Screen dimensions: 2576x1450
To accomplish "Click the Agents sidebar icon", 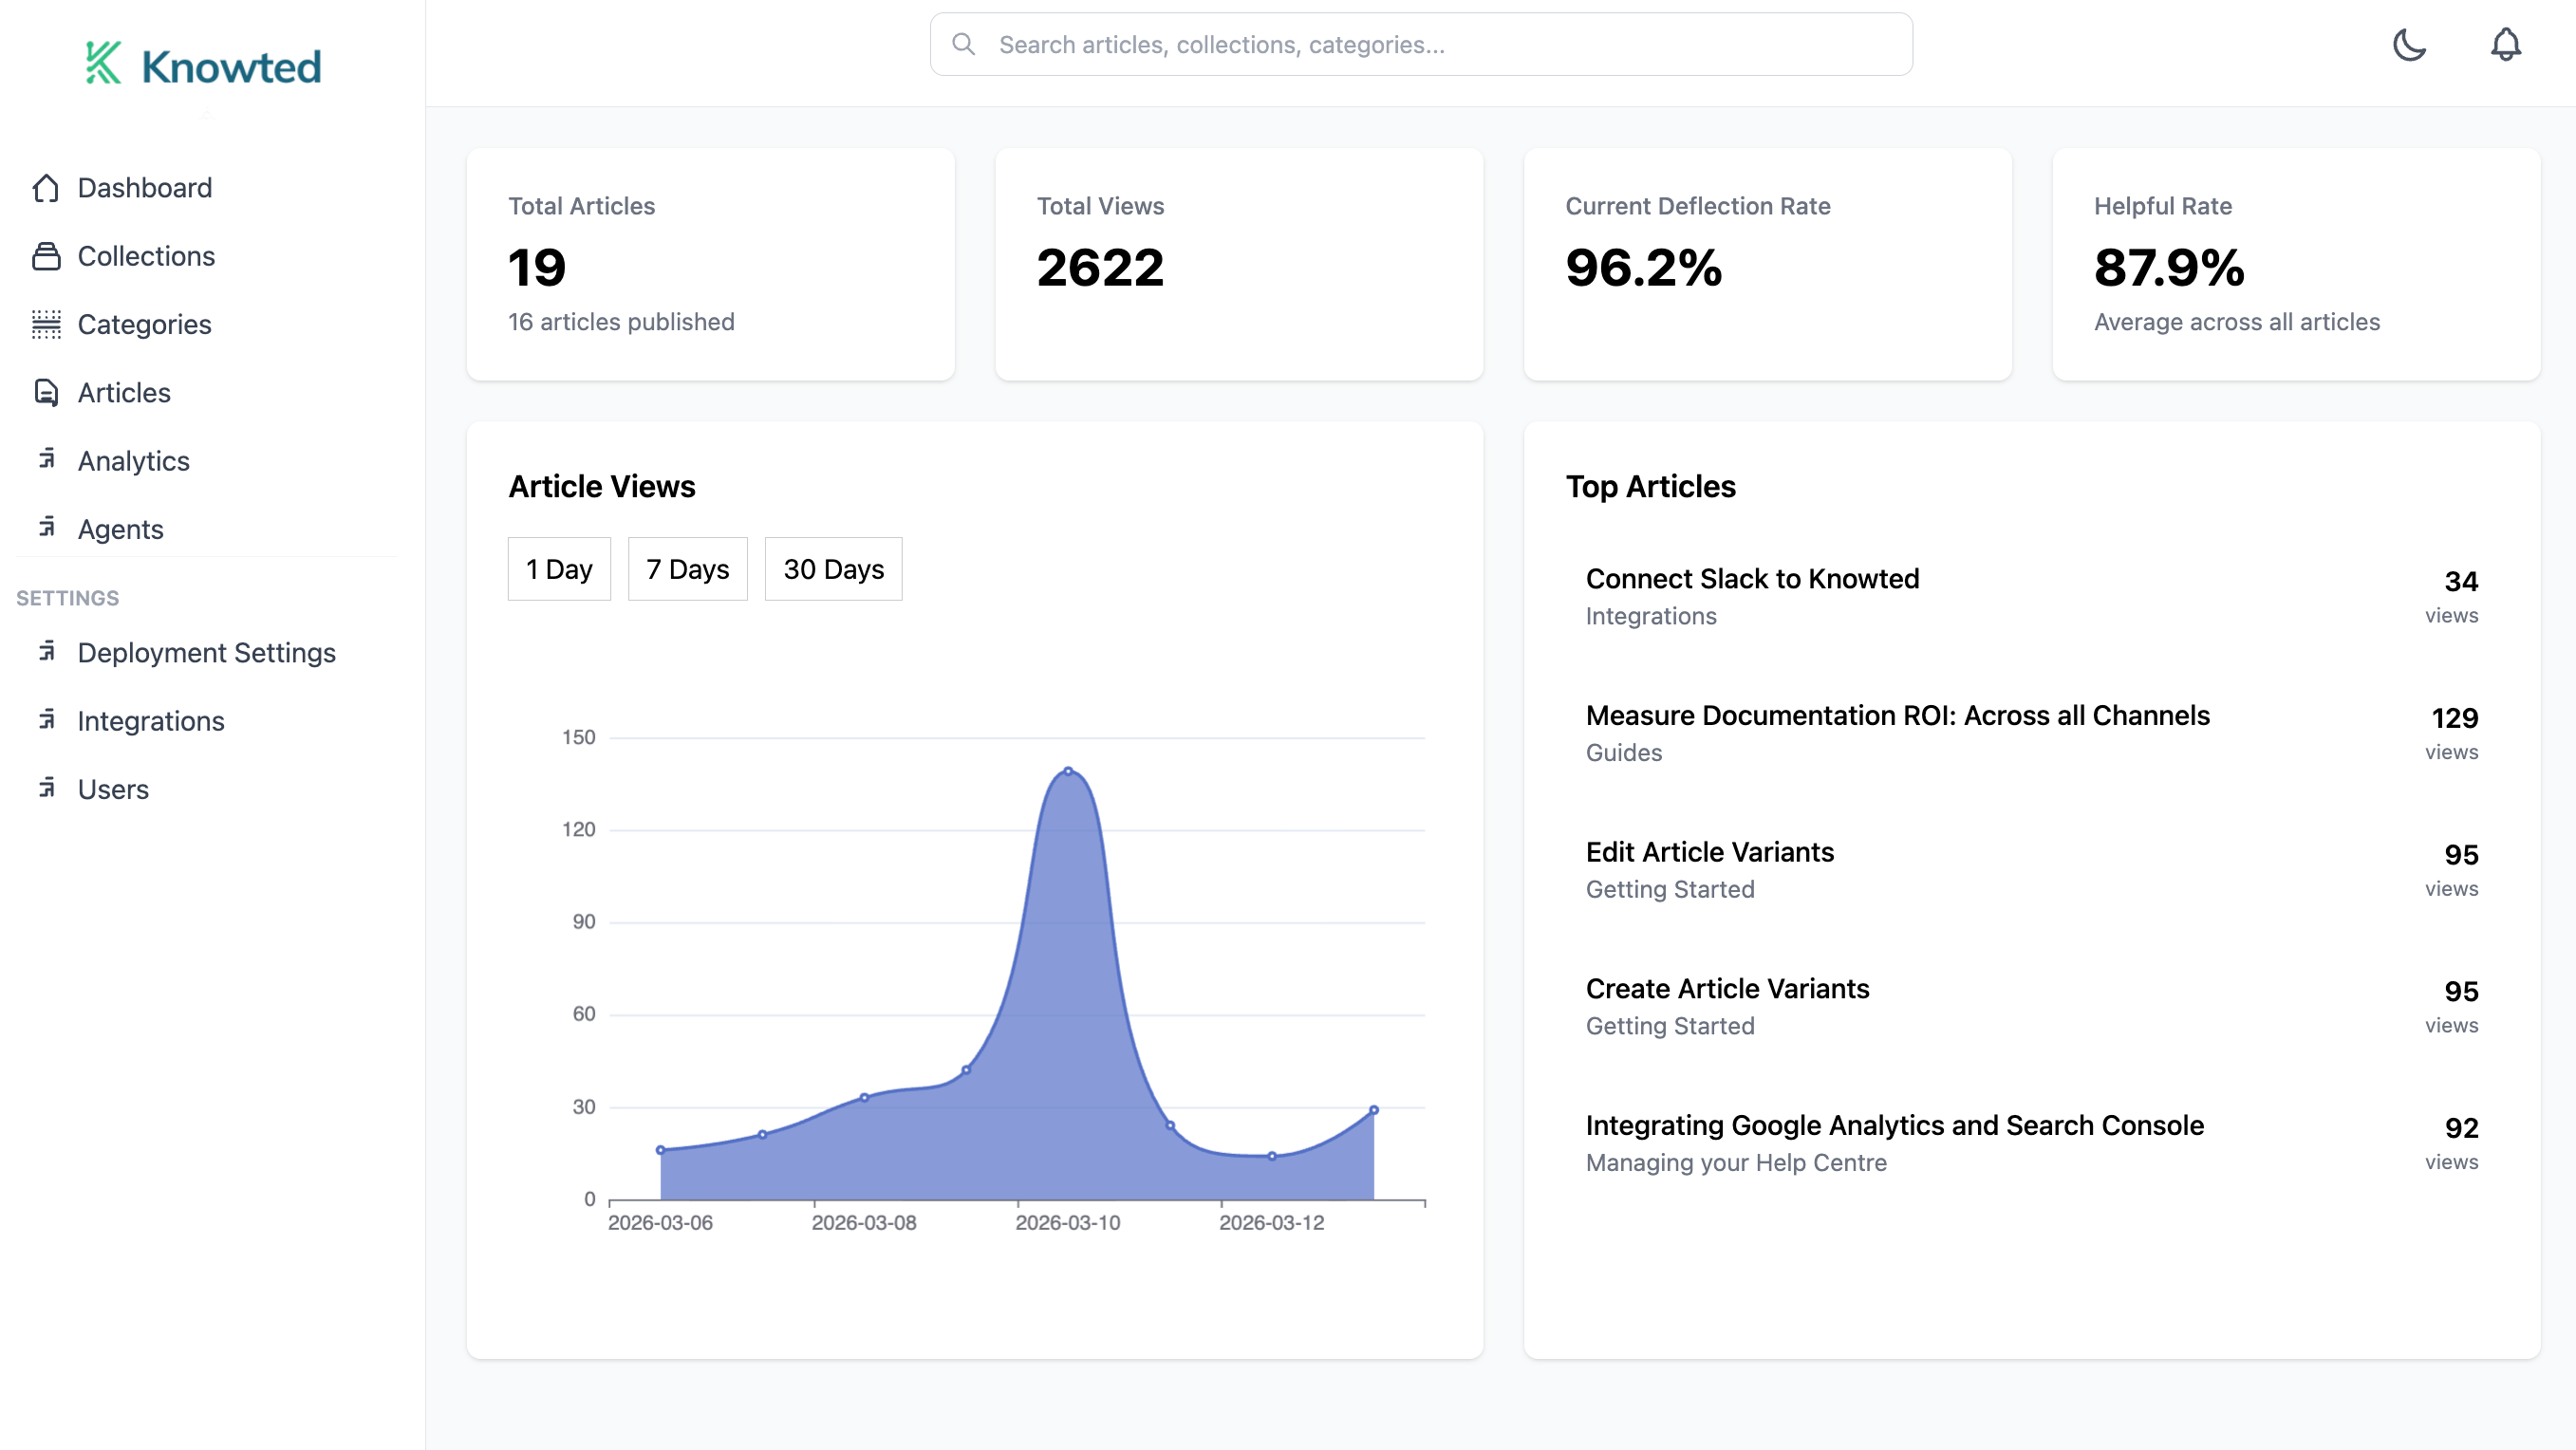I will [x=47, y=527].
